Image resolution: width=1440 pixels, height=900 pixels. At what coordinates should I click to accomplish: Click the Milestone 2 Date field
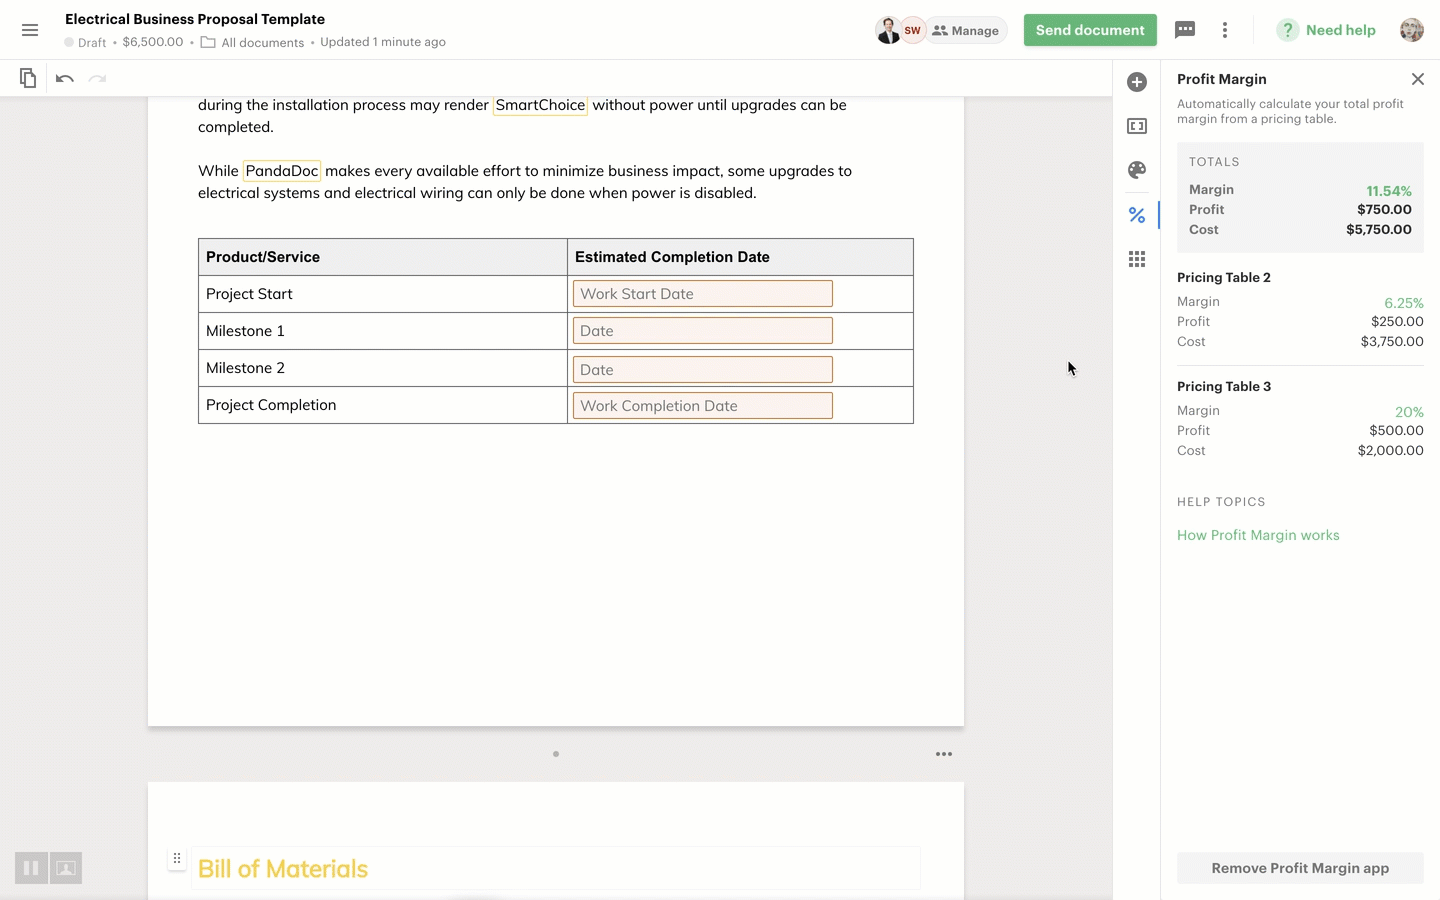coord(702,370)
